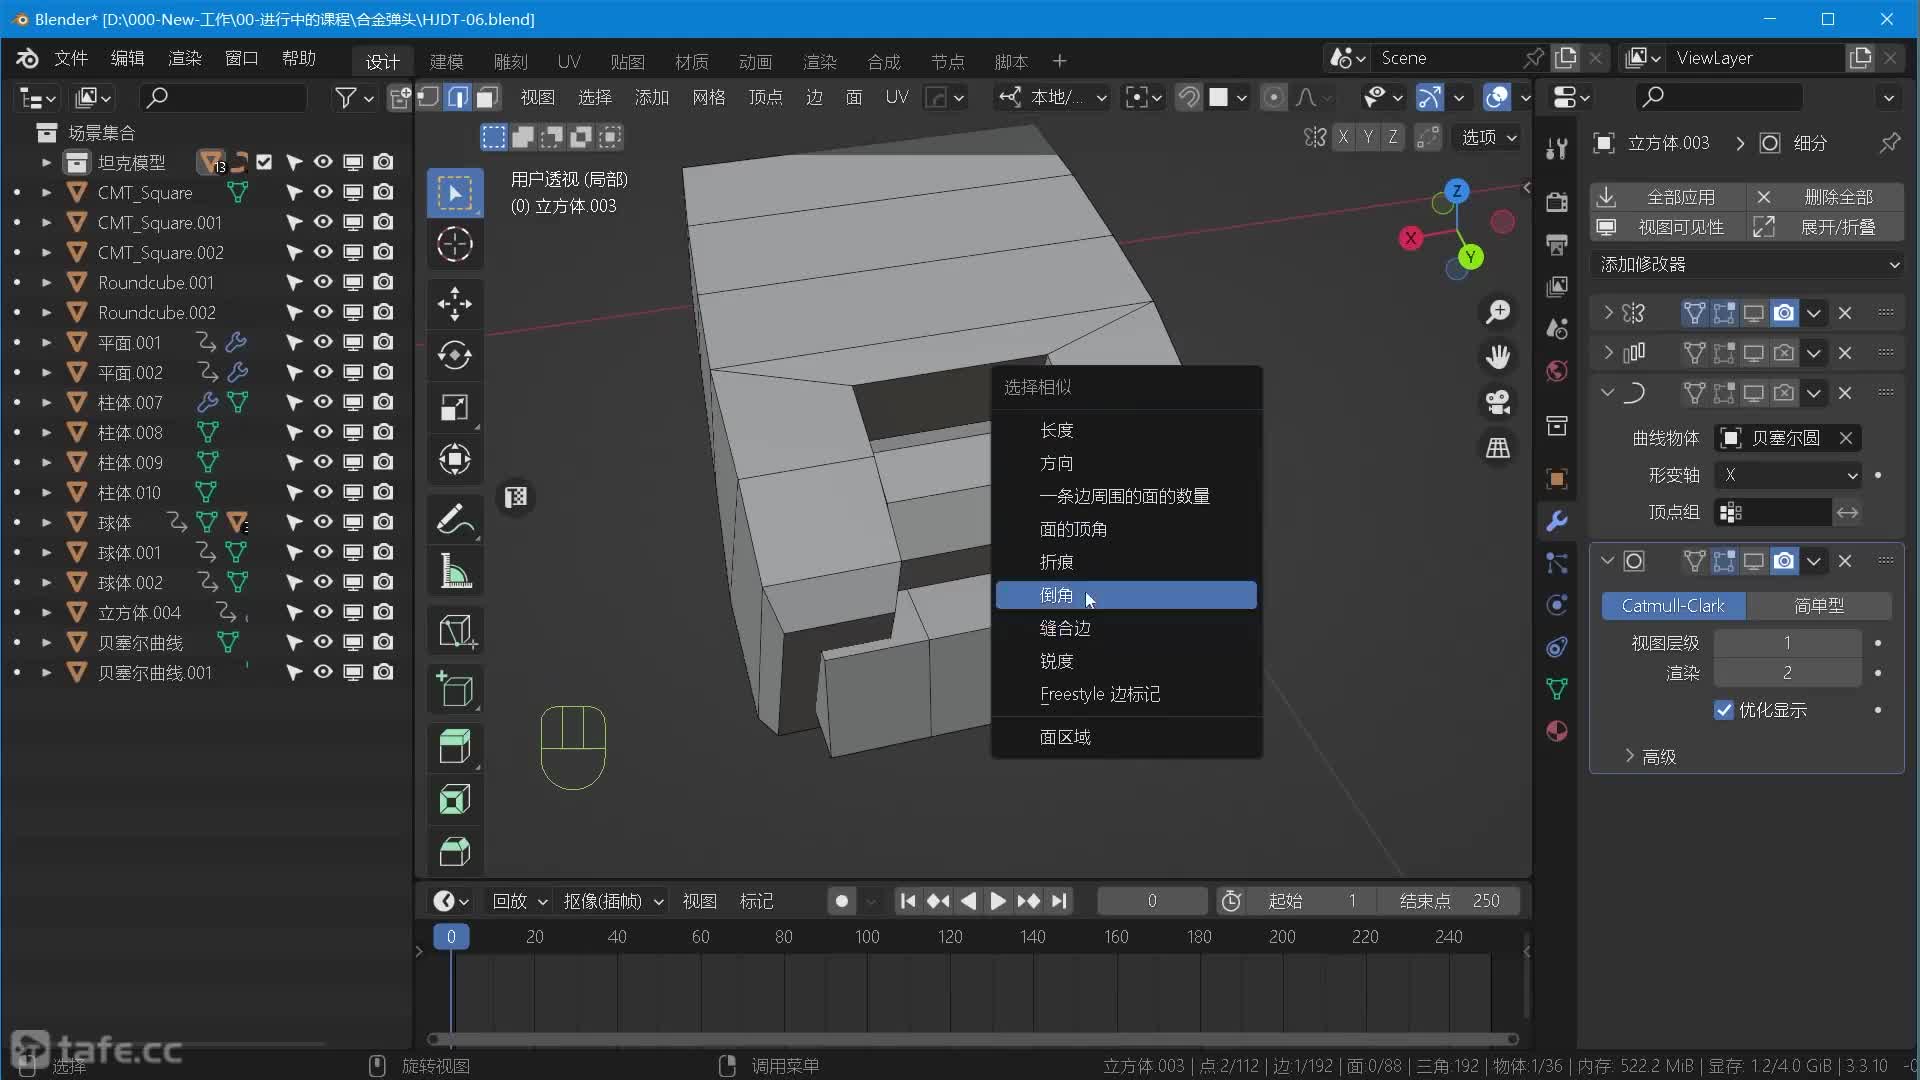Click the 视图层级 value slider

1787,643
